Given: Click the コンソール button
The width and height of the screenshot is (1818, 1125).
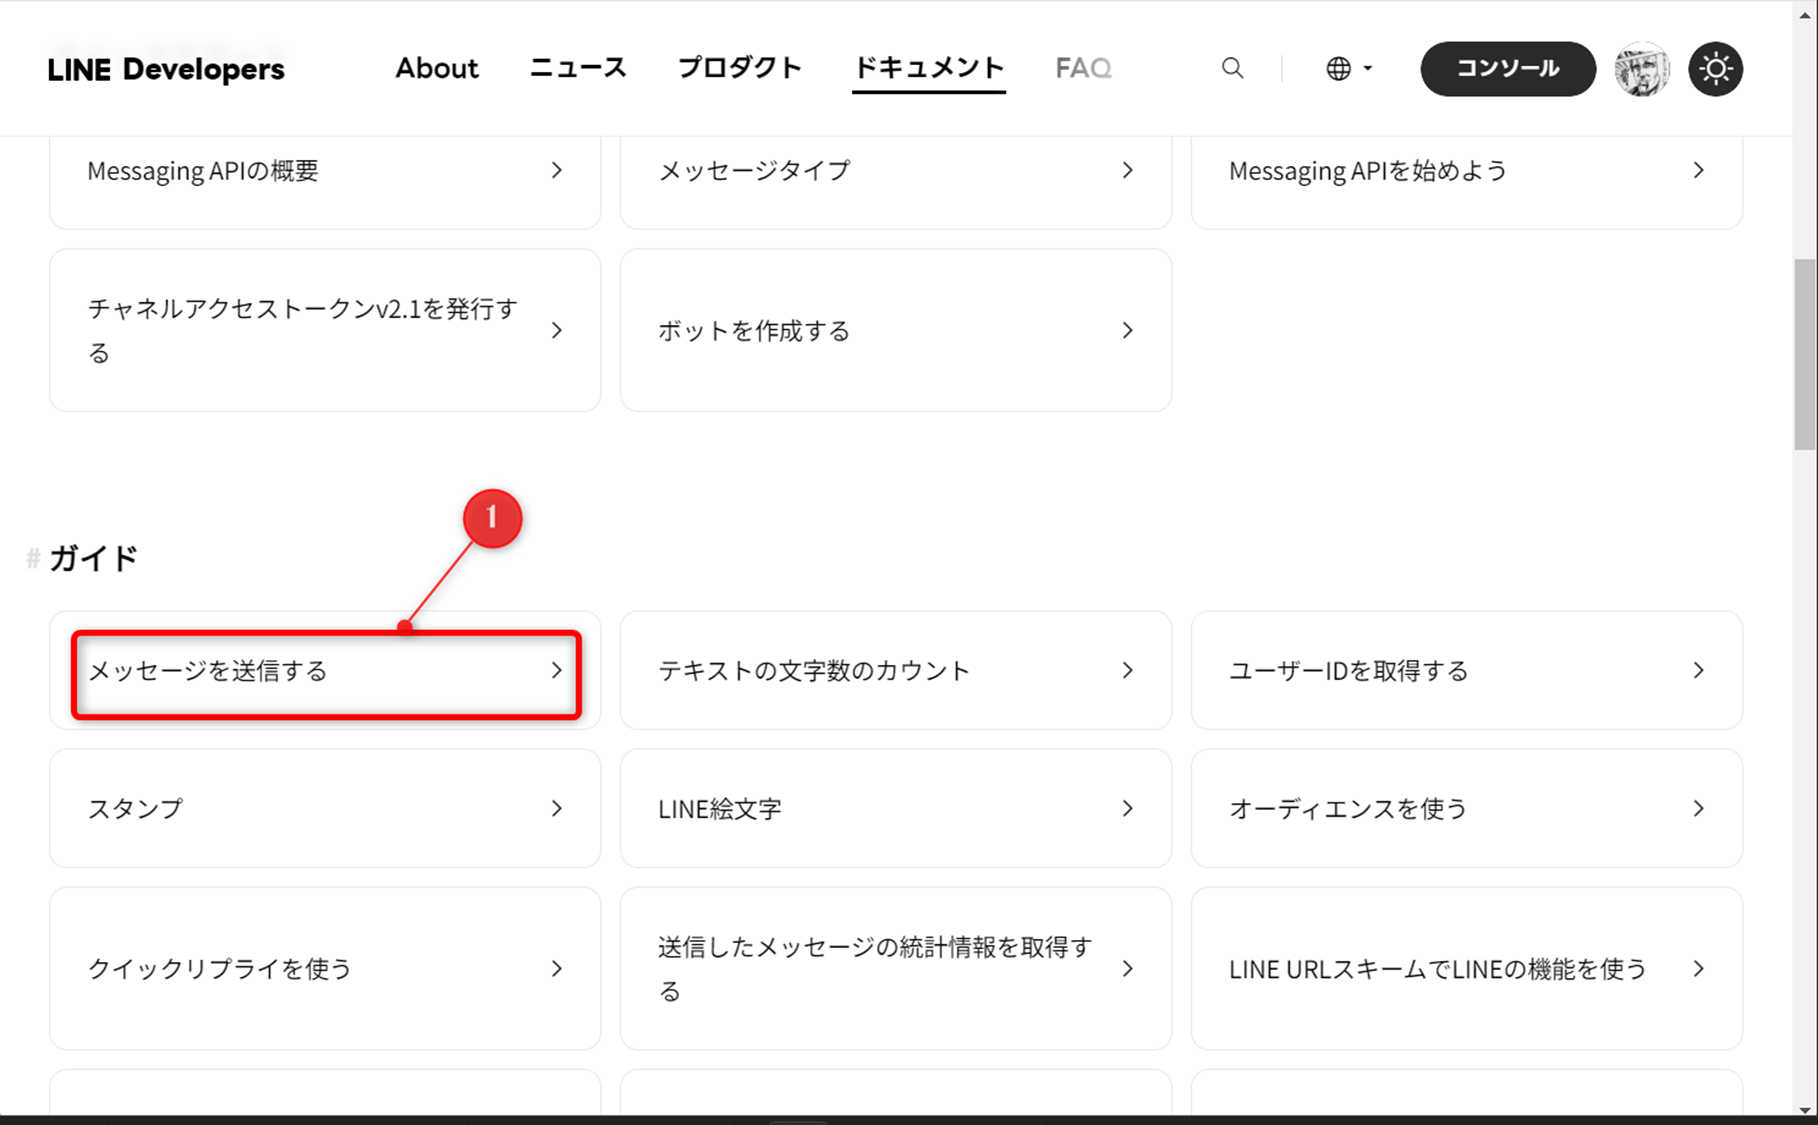Looking at the screenshot, I should (x=1507, y=69).
